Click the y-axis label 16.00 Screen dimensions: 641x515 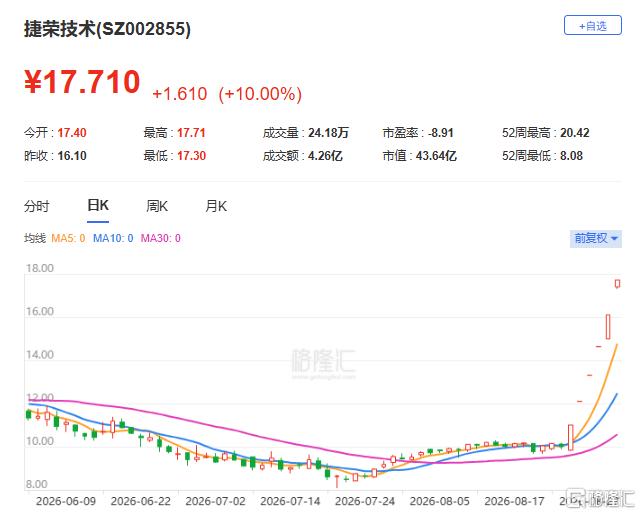[x=40, y=311]
